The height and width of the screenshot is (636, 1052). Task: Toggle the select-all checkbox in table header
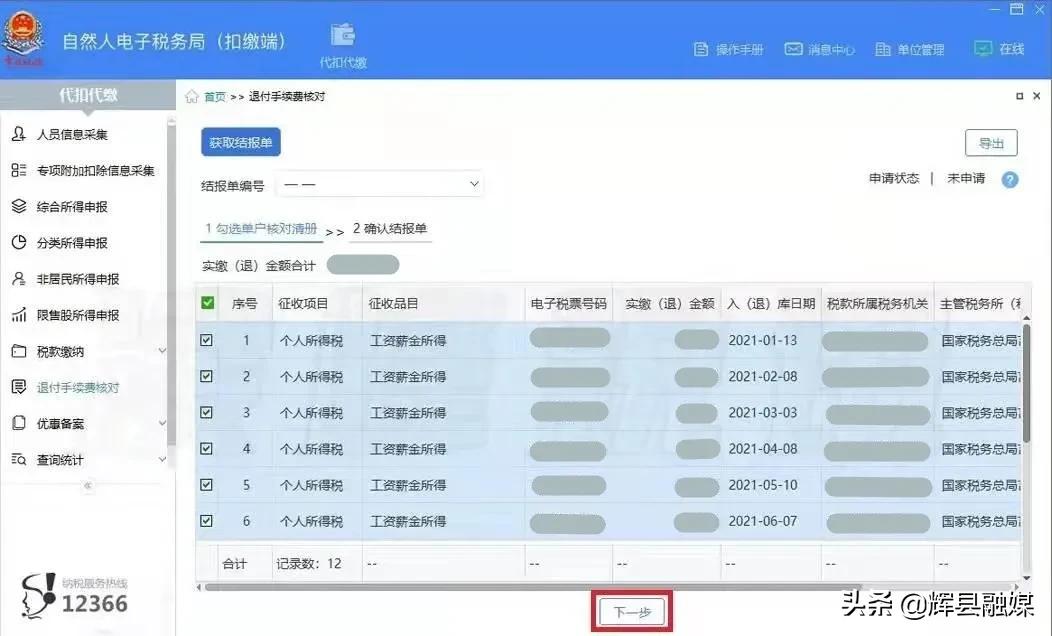click(206, 303)
